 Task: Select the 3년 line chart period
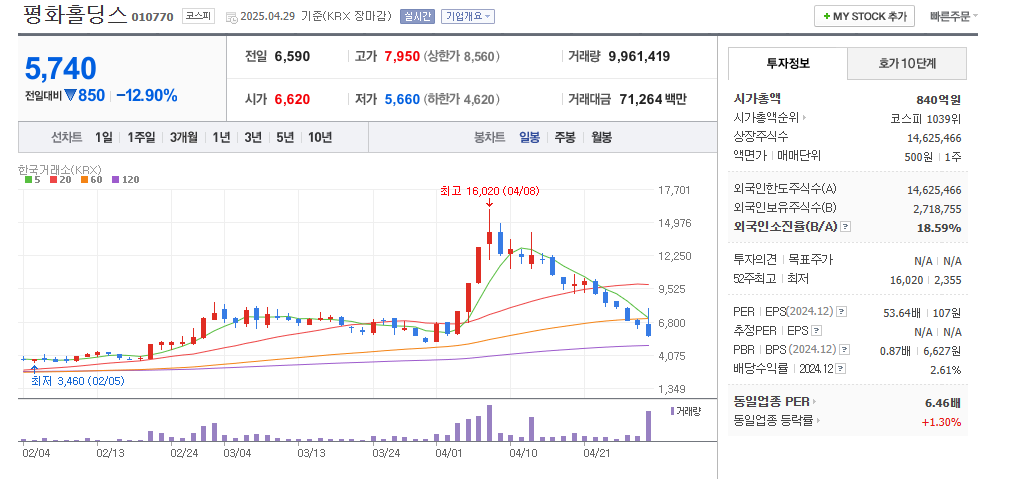(253, 137)
